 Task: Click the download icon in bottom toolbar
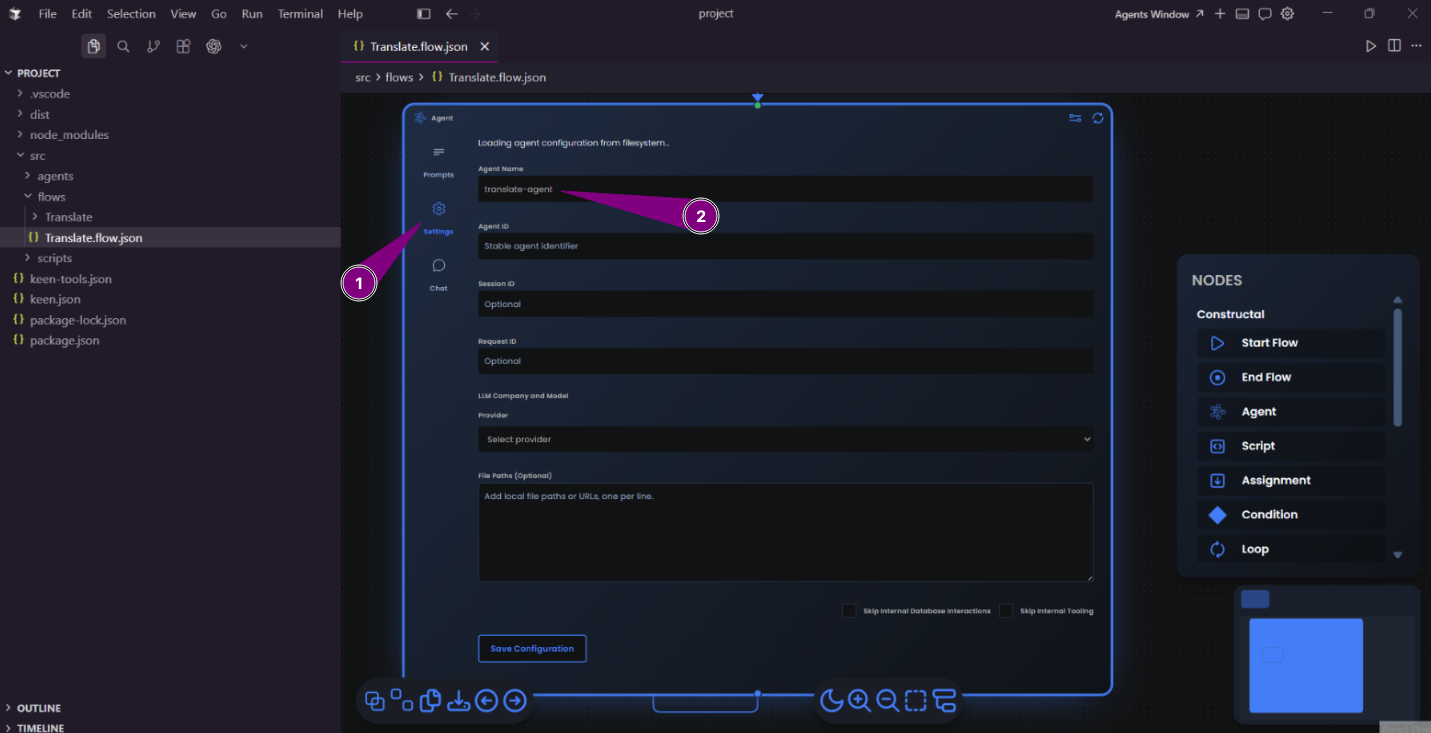458,701
